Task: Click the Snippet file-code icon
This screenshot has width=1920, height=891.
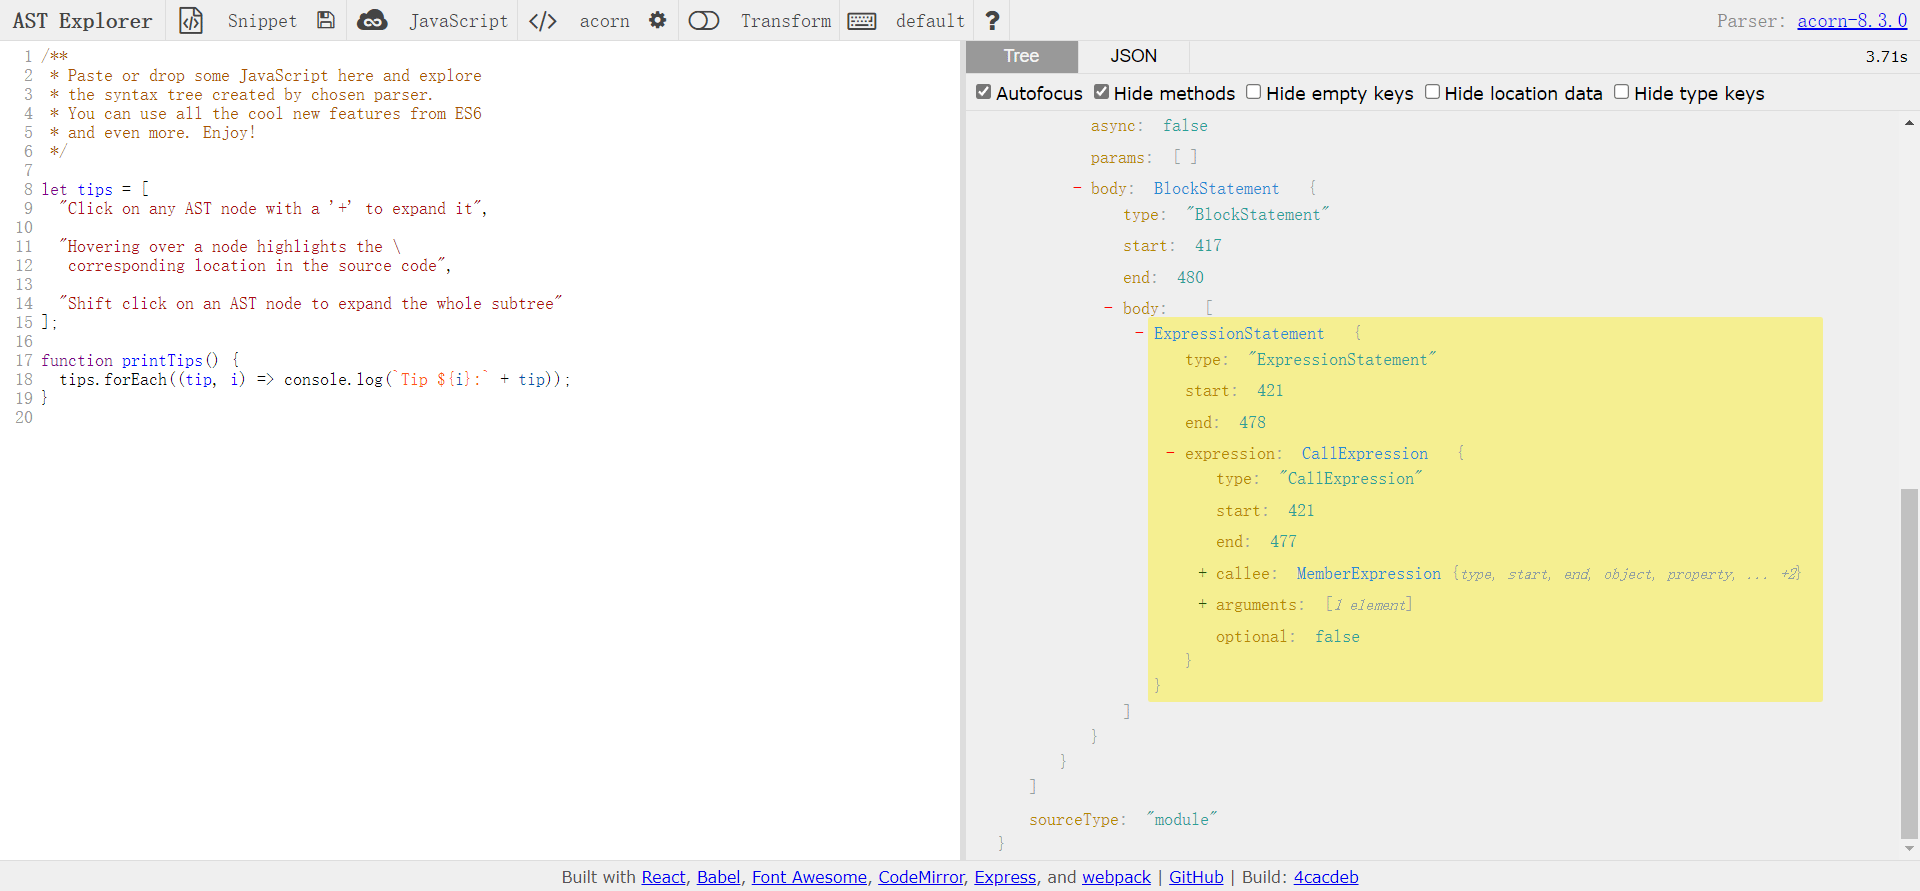Action: [191, 20]
